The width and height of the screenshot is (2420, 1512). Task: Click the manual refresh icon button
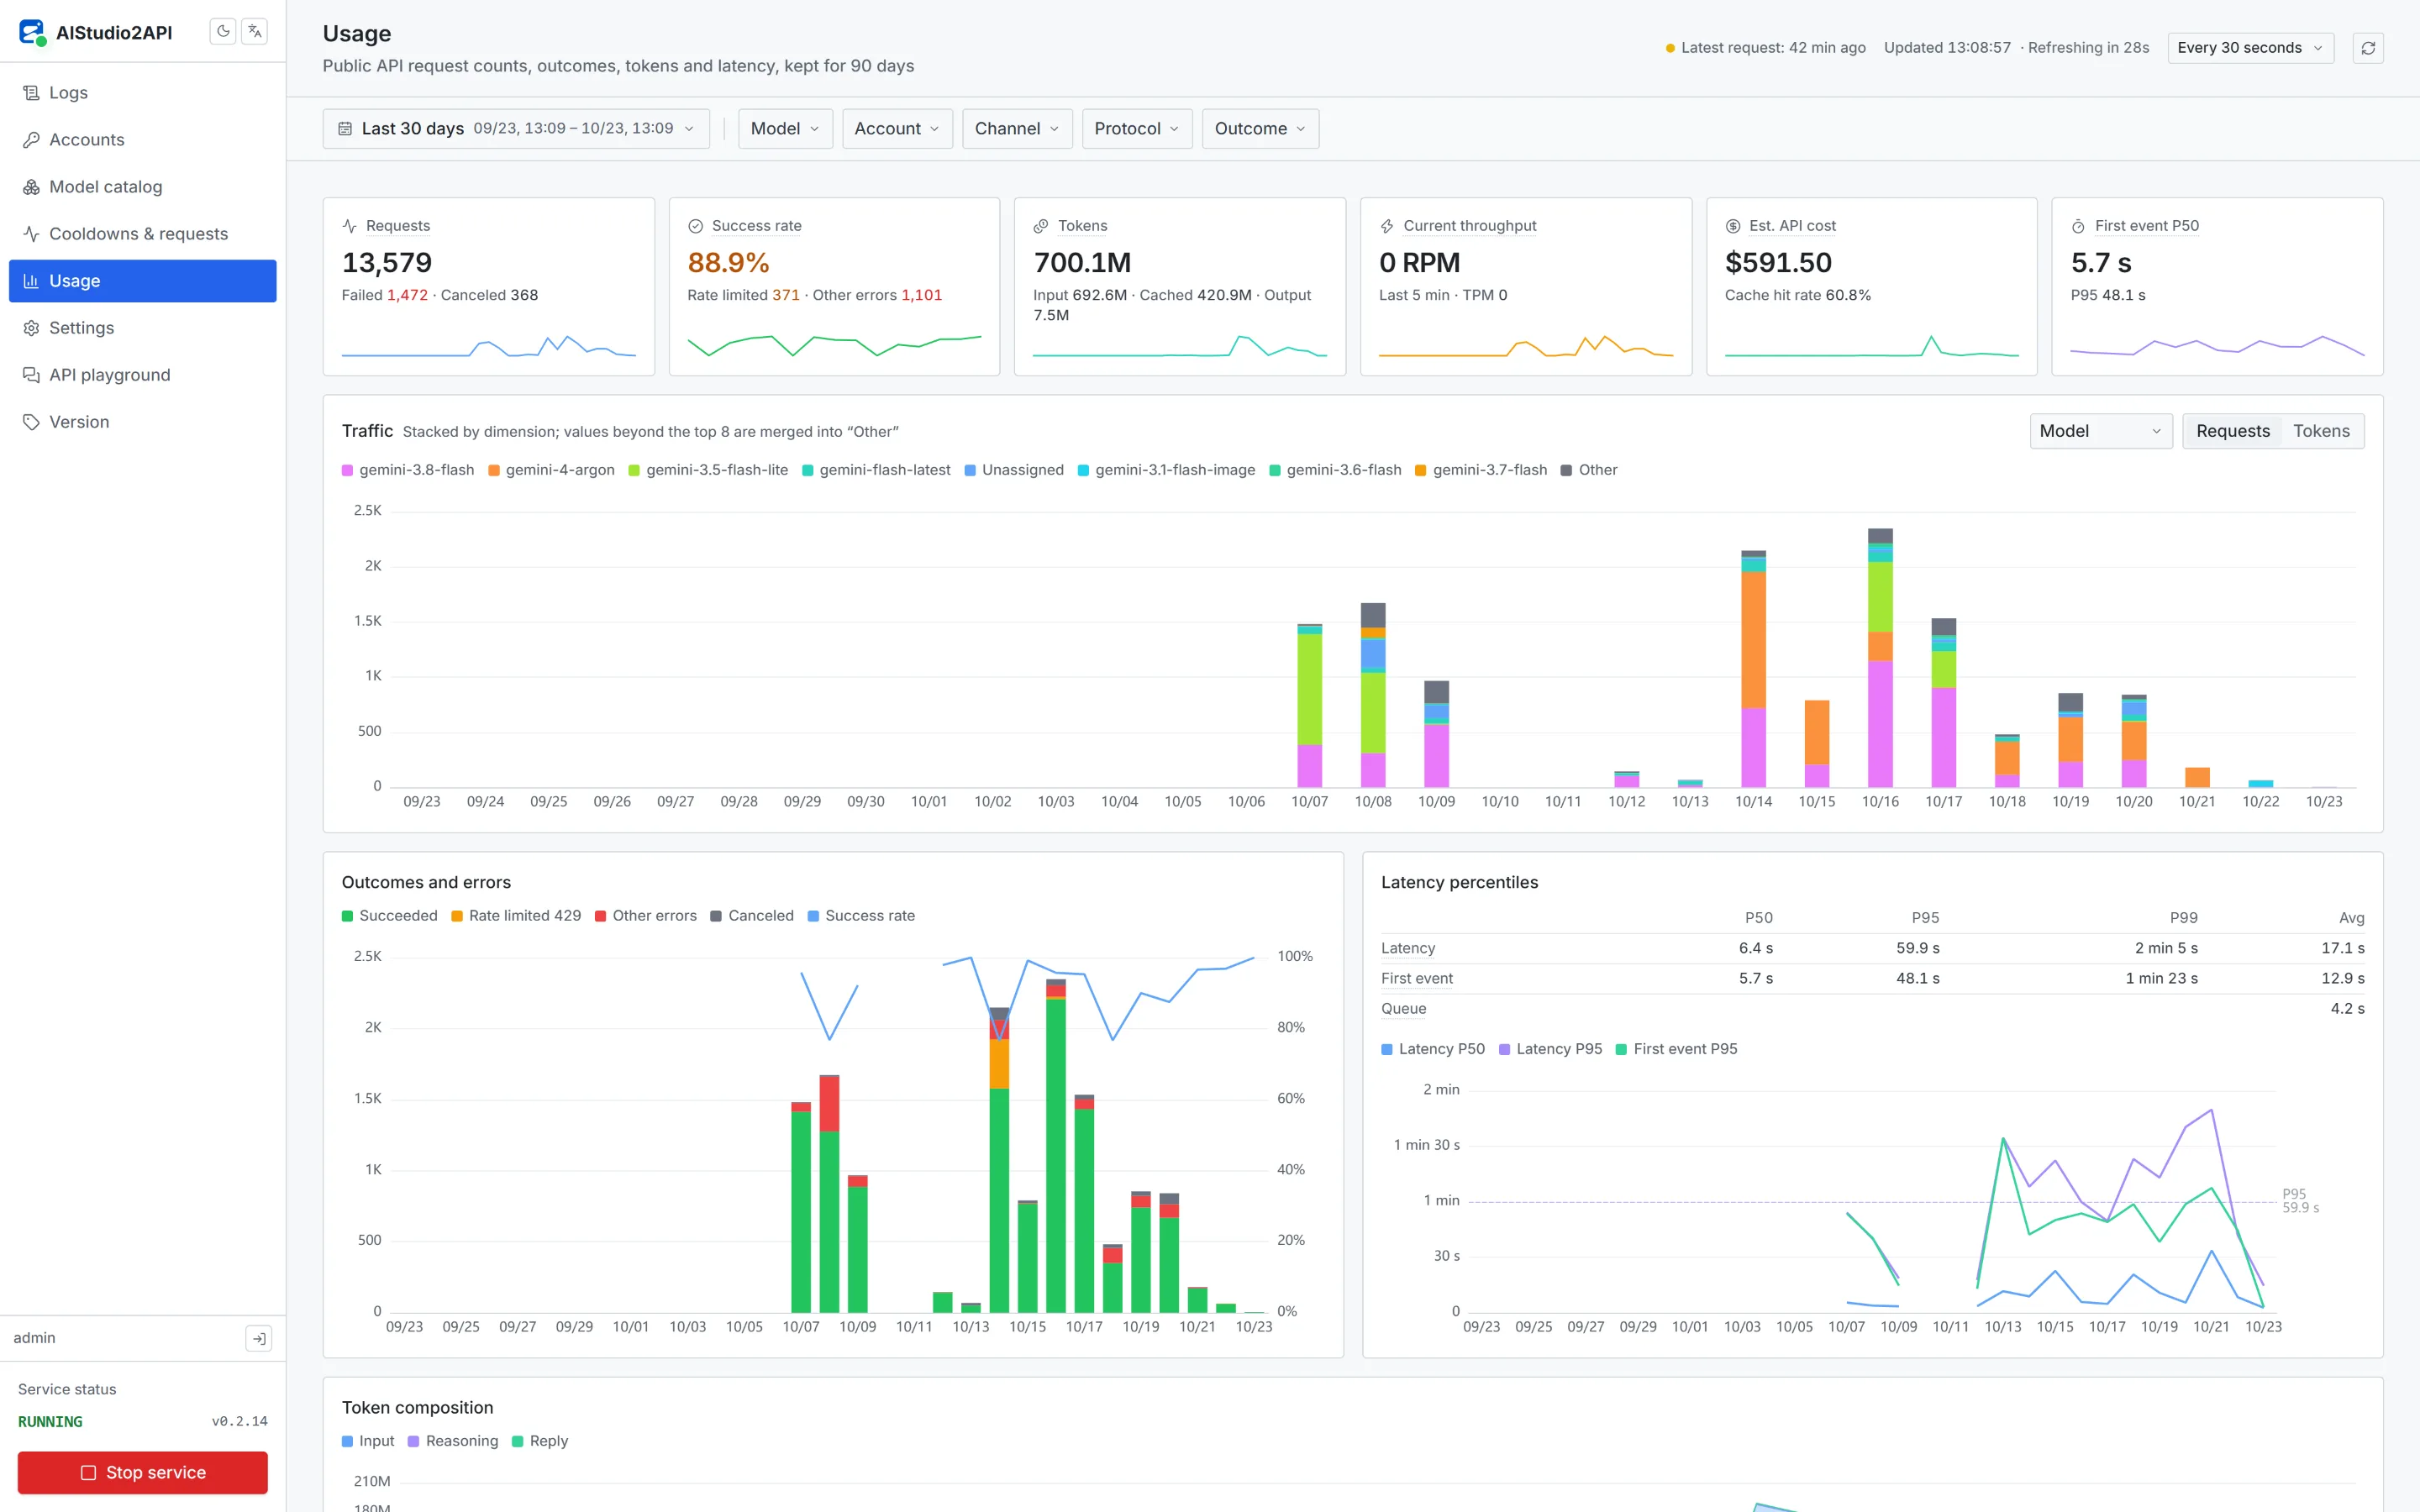[x=2368, y=48]
